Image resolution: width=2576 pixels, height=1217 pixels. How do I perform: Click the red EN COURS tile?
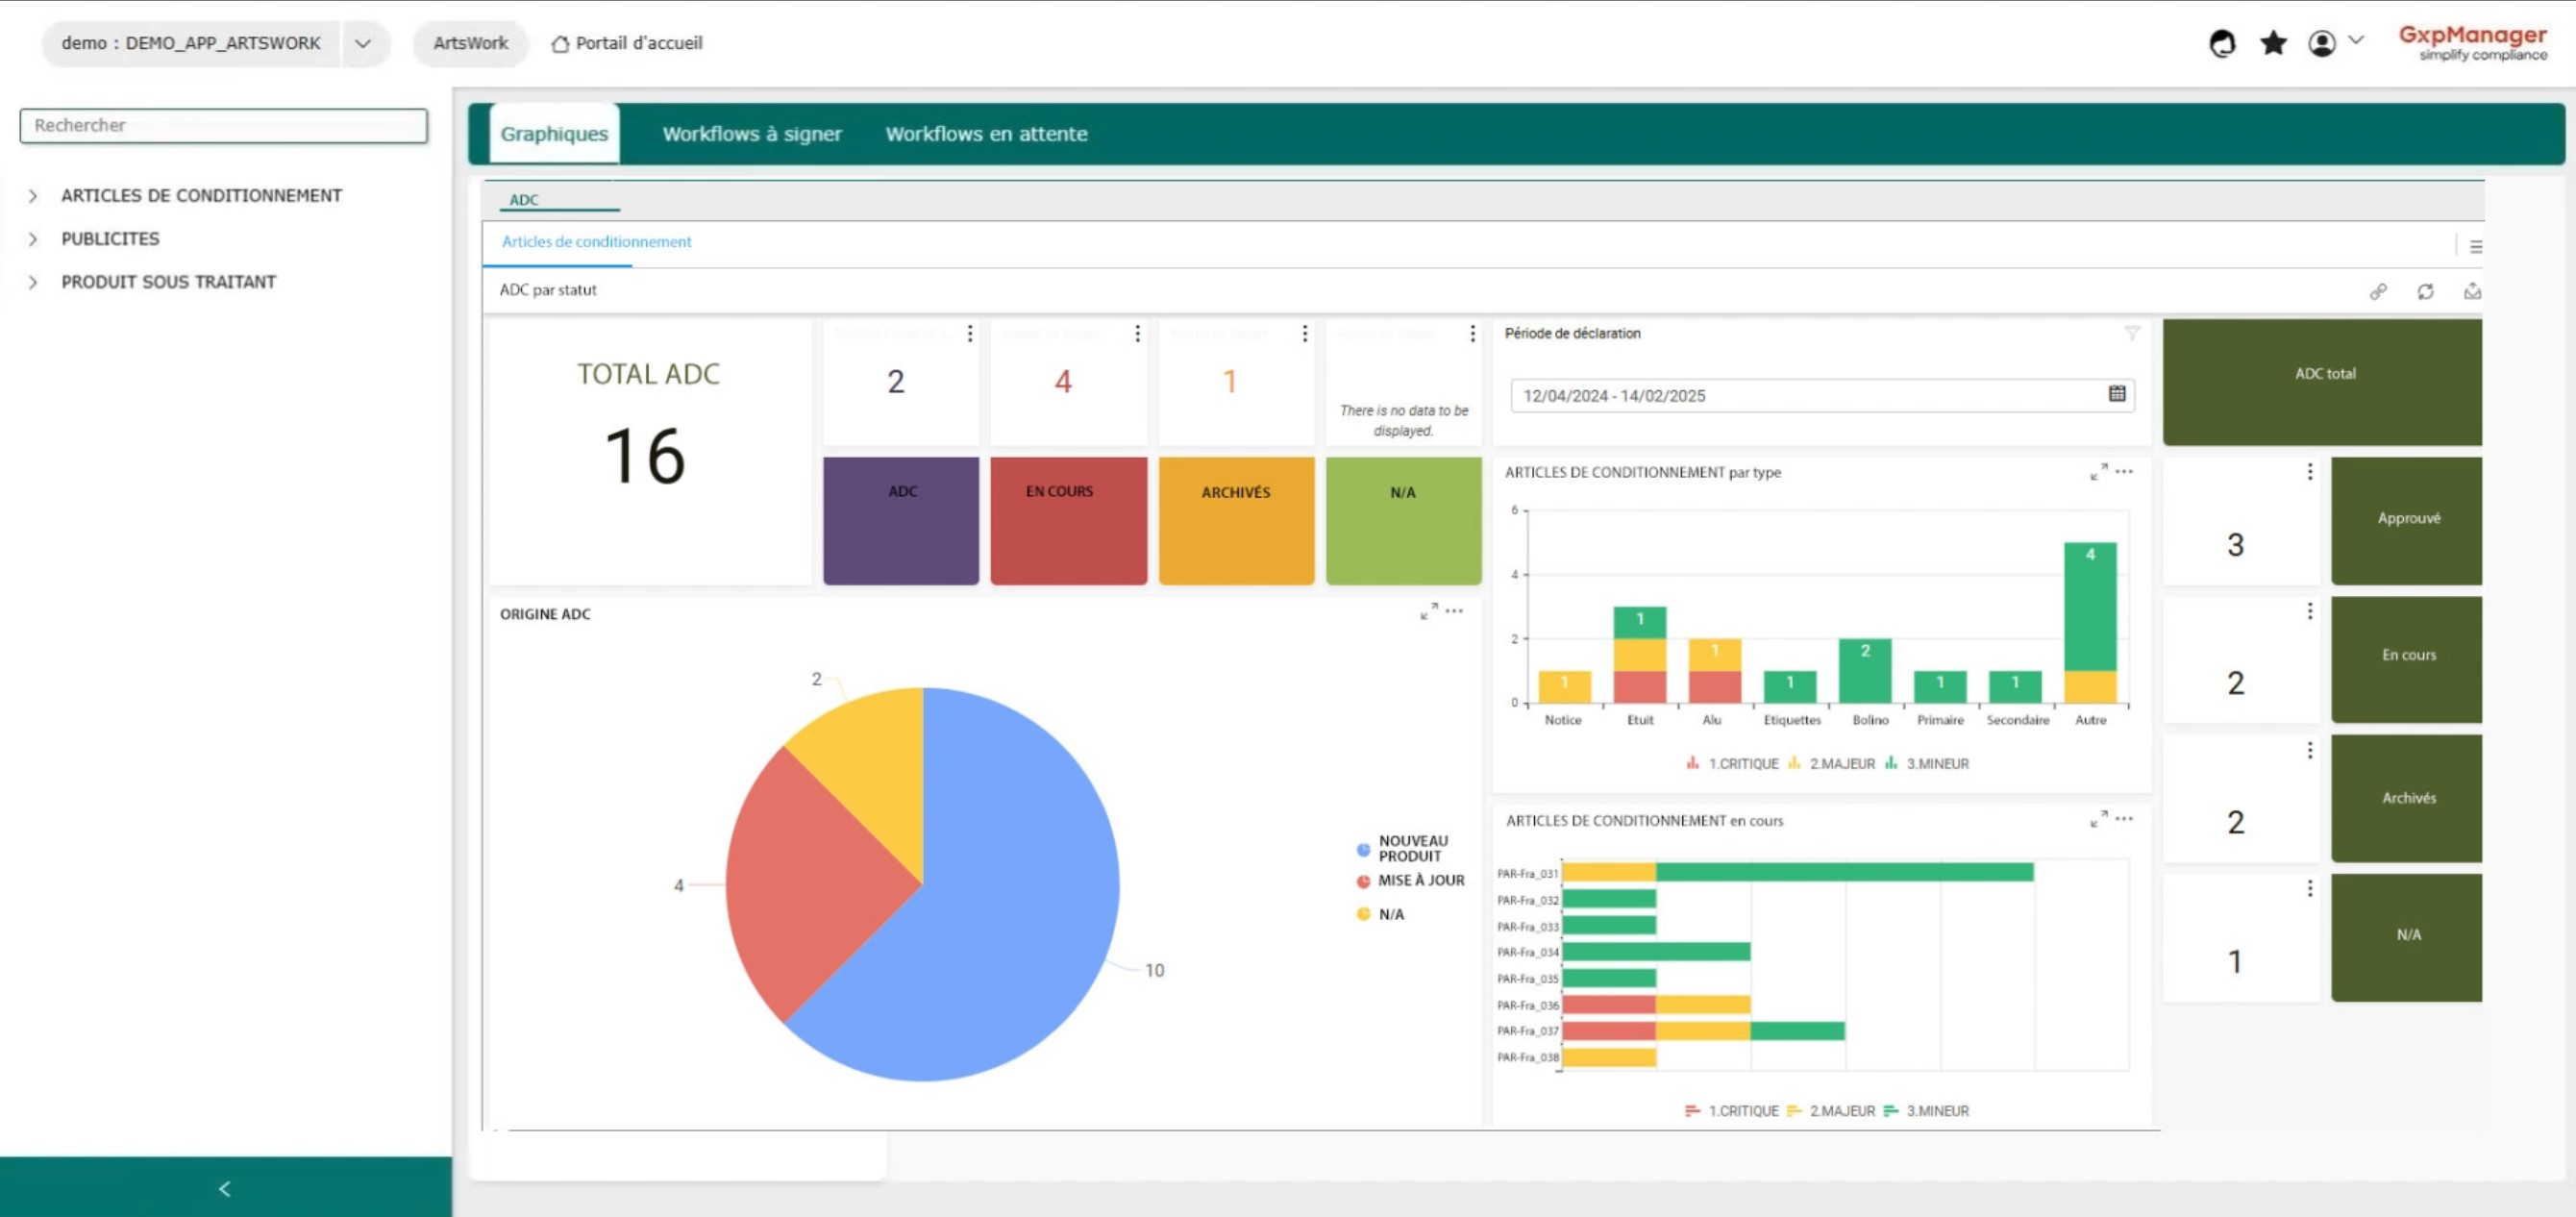1068,520
